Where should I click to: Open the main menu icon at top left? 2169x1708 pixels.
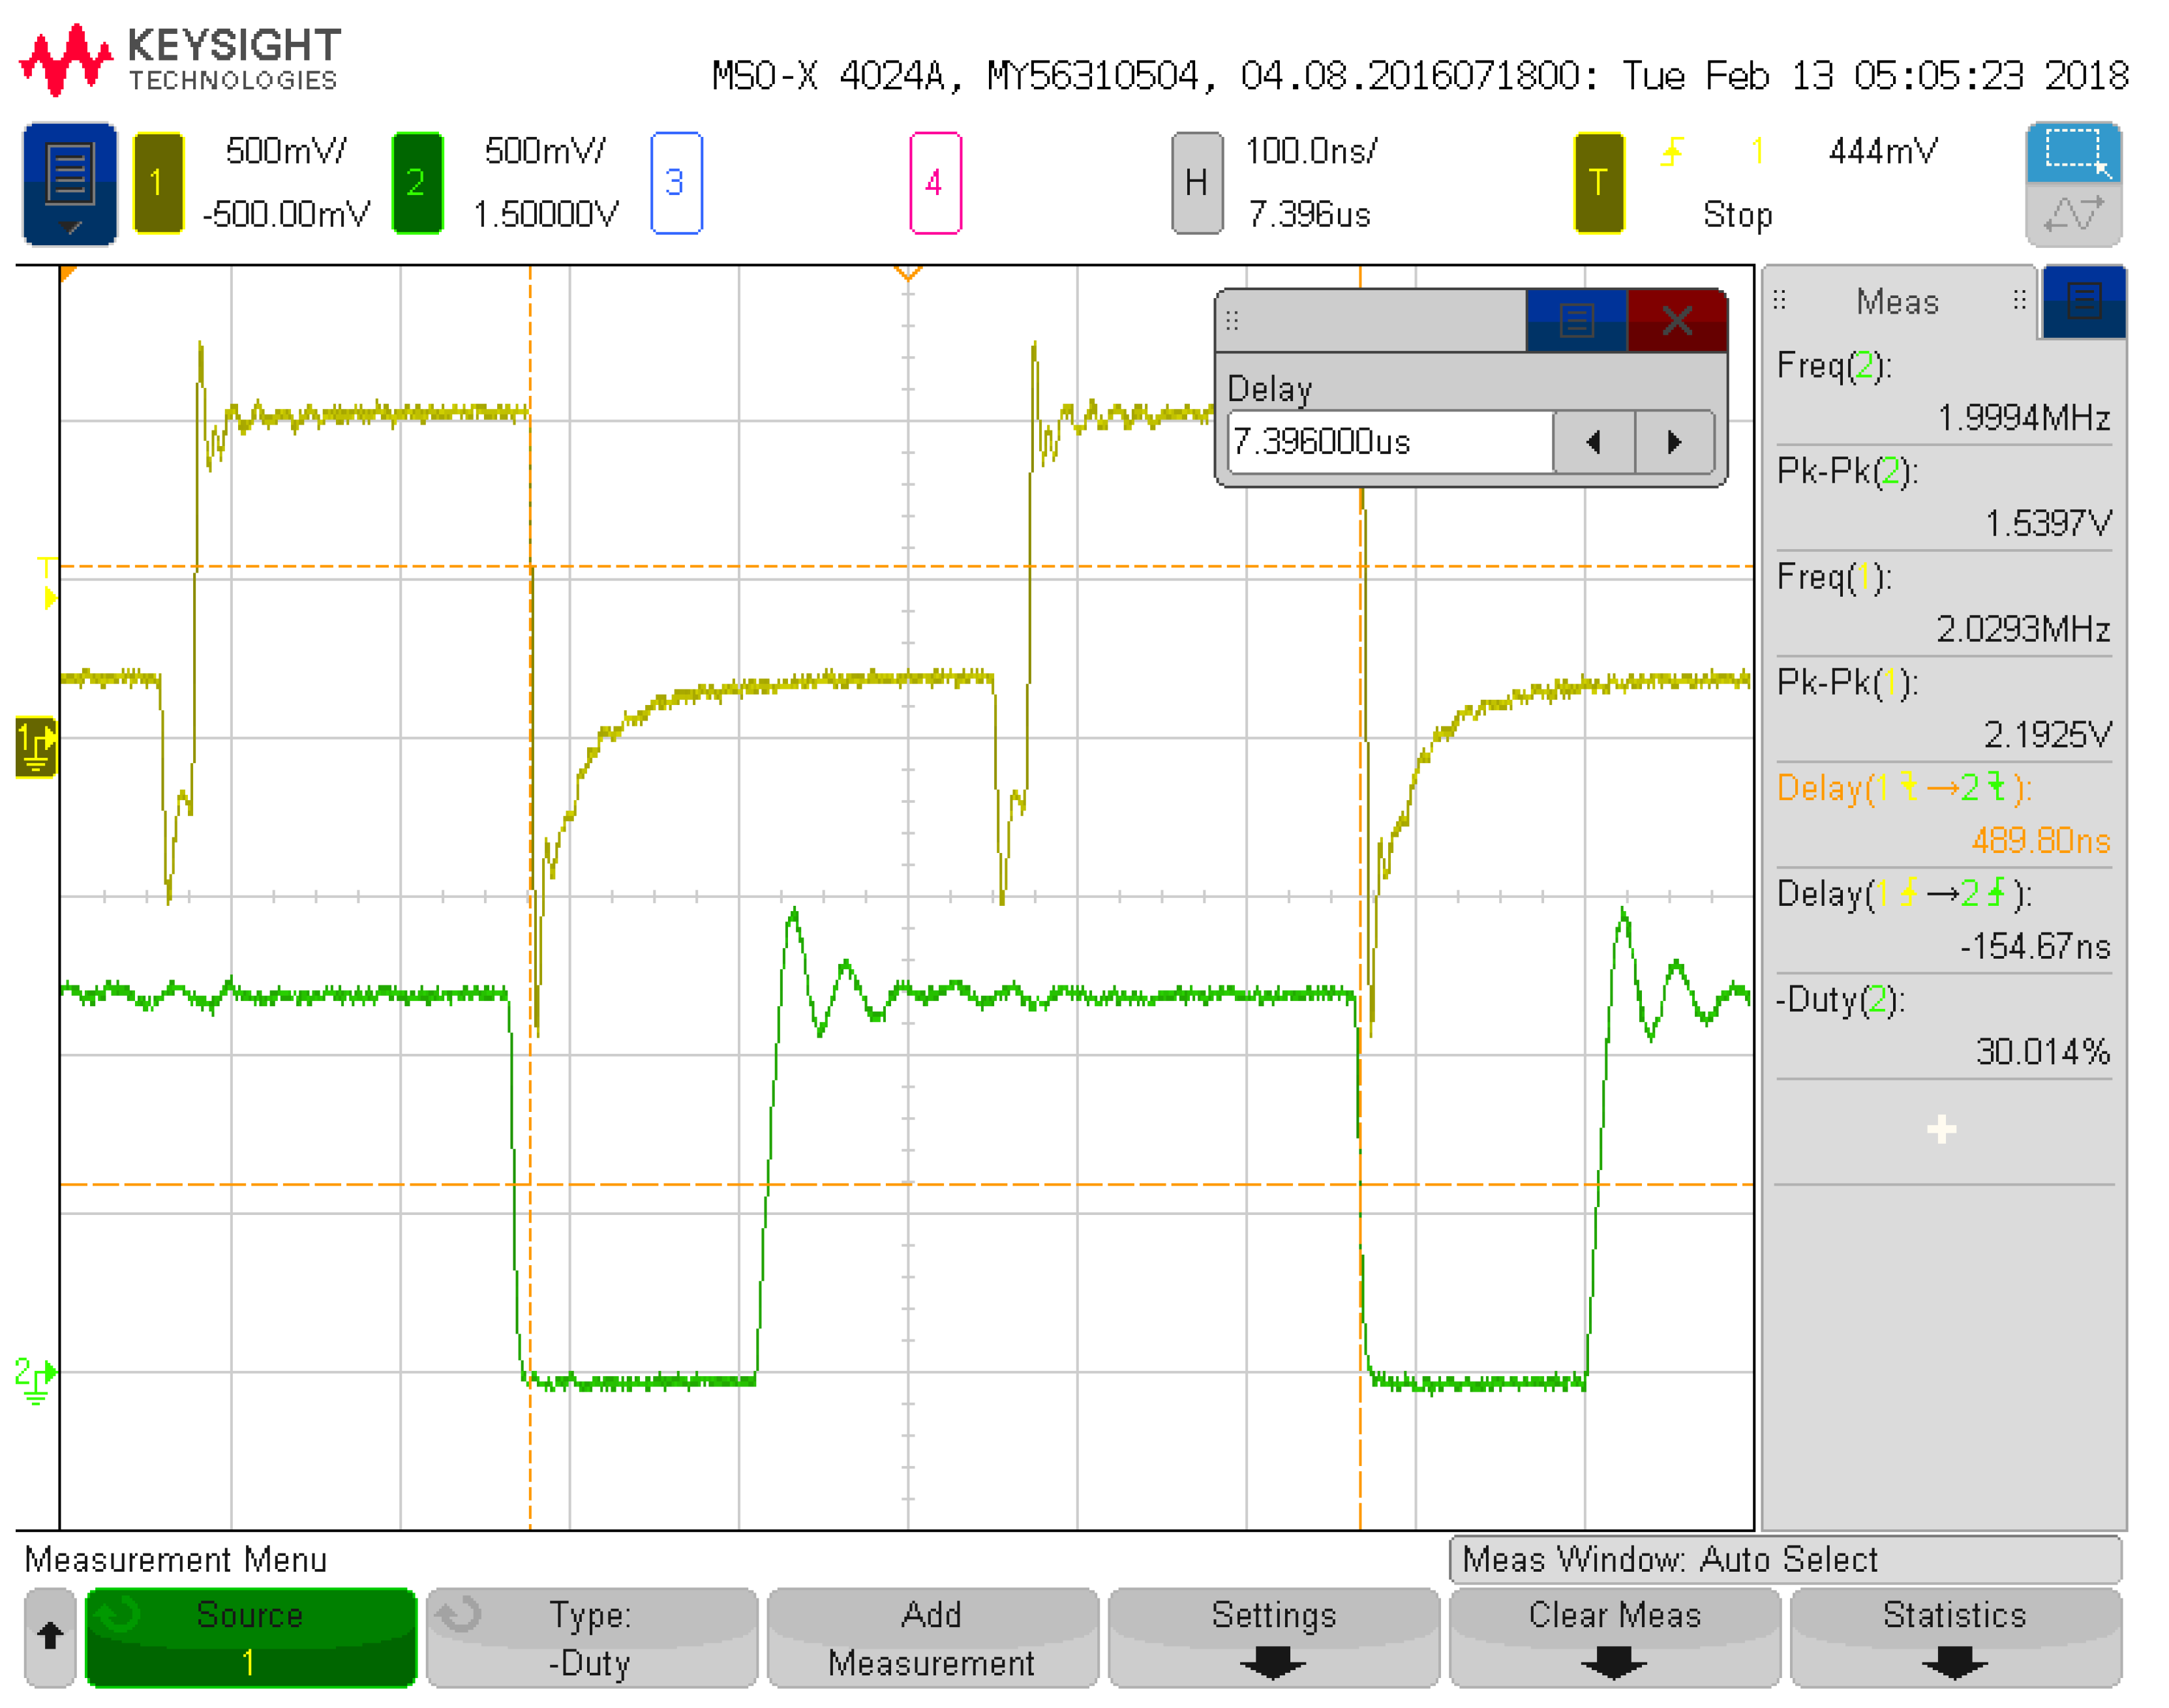[69, 183]
